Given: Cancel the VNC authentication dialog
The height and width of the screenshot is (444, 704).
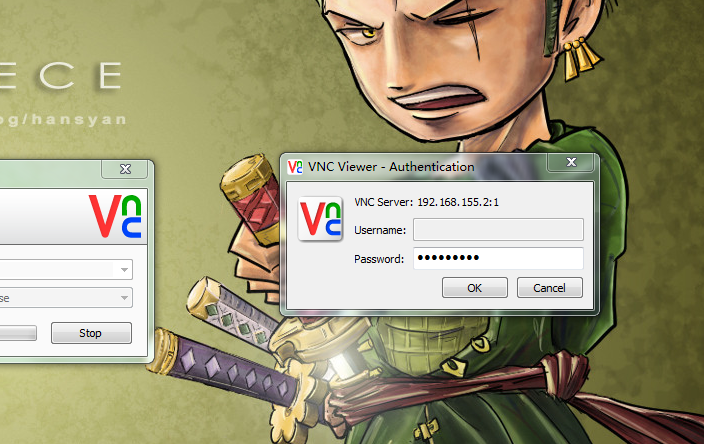Looking at the screenshot, I should pos(550,287).
